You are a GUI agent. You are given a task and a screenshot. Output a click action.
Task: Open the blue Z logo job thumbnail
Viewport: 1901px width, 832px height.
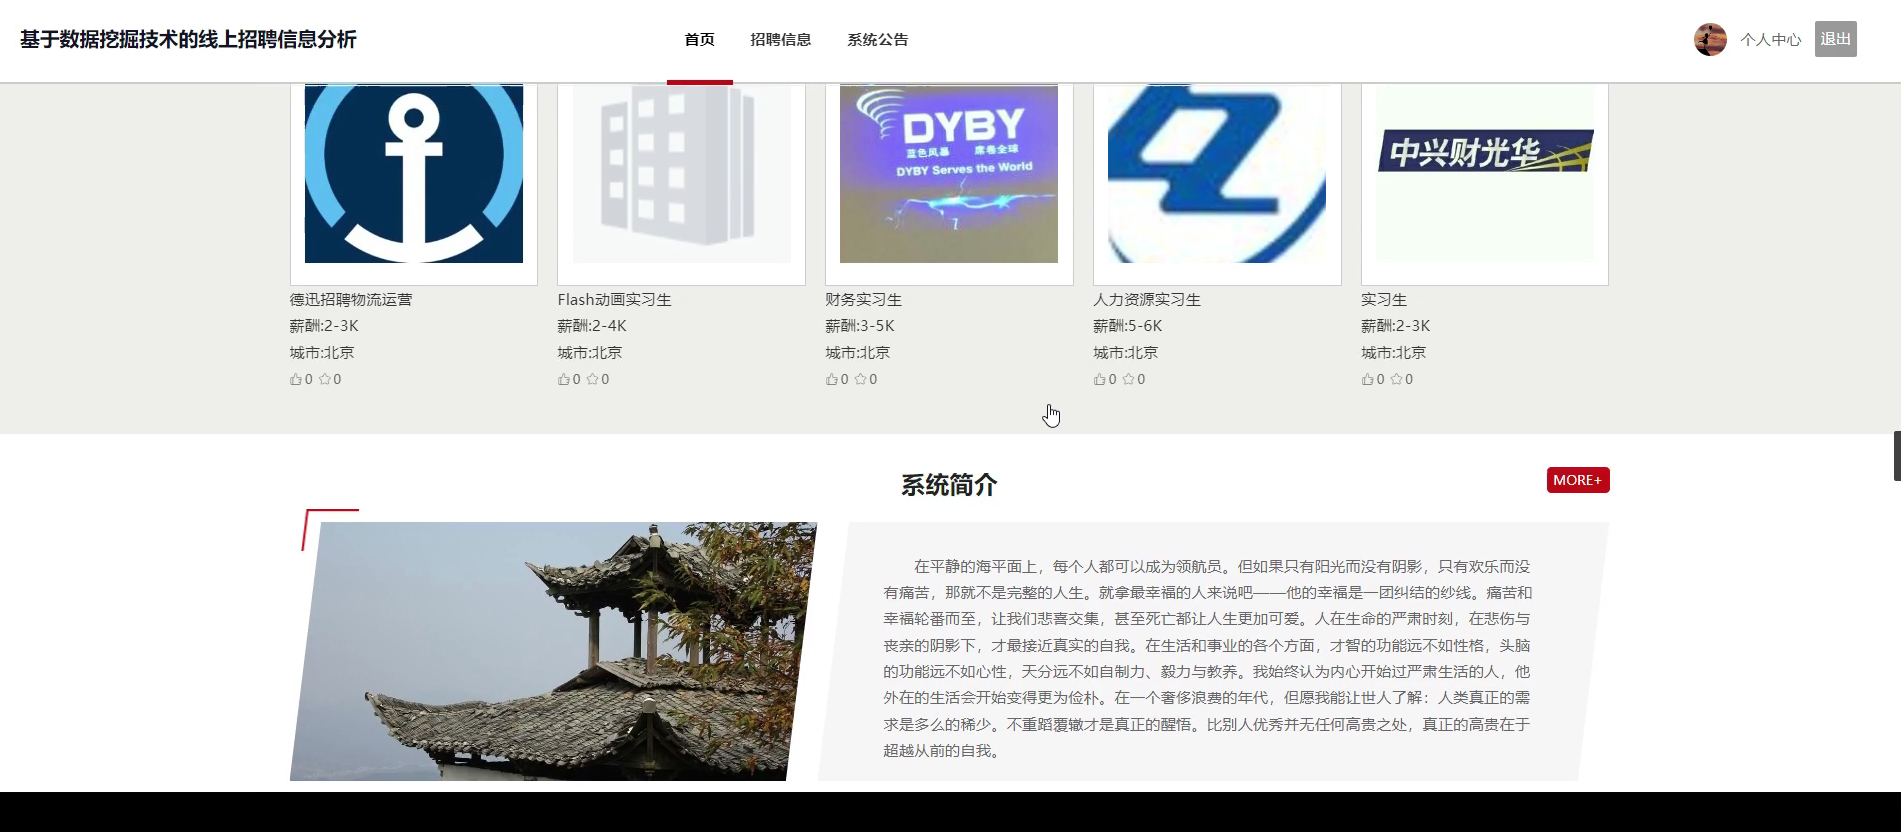tap(1217, 174)
